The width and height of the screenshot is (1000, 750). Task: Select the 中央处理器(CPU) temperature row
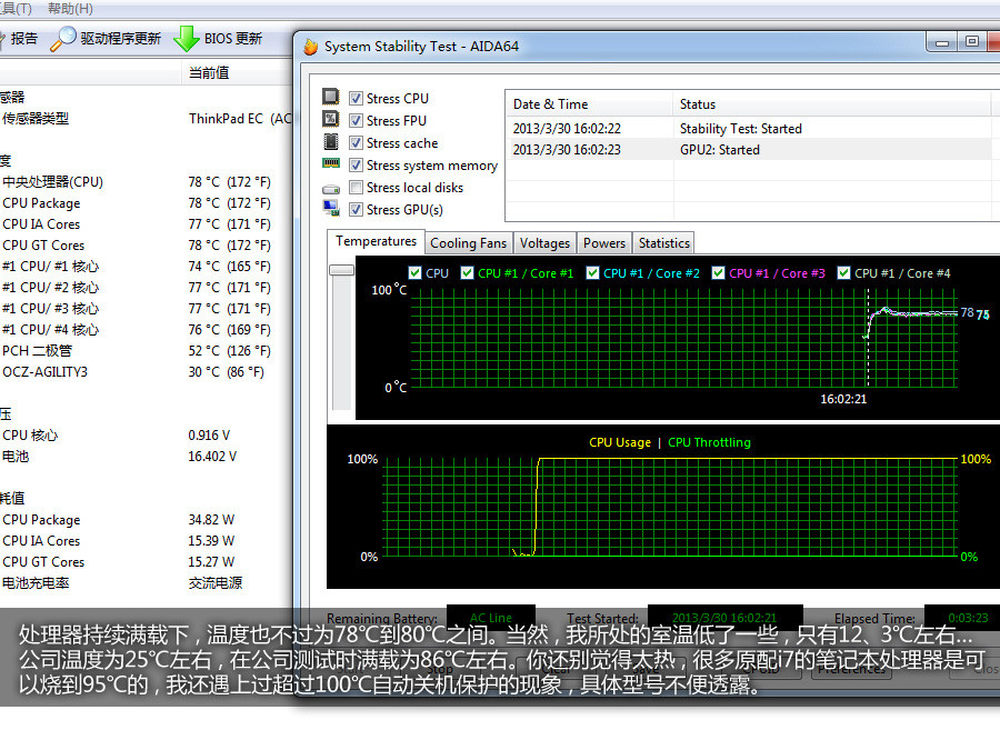point(146,182)
